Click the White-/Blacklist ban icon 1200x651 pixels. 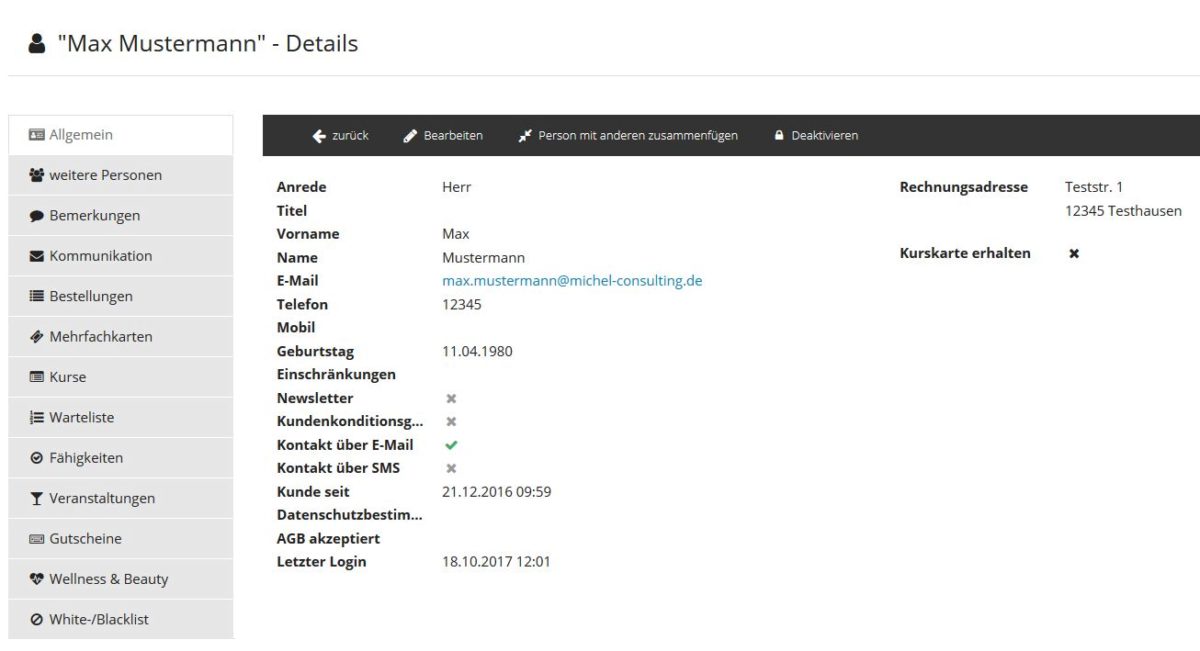37,620
